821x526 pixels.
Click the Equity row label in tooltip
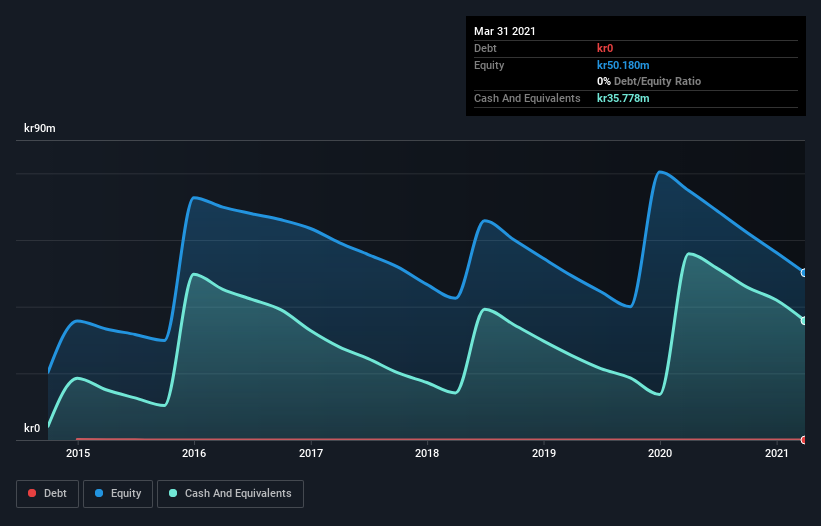pos(489,65)
